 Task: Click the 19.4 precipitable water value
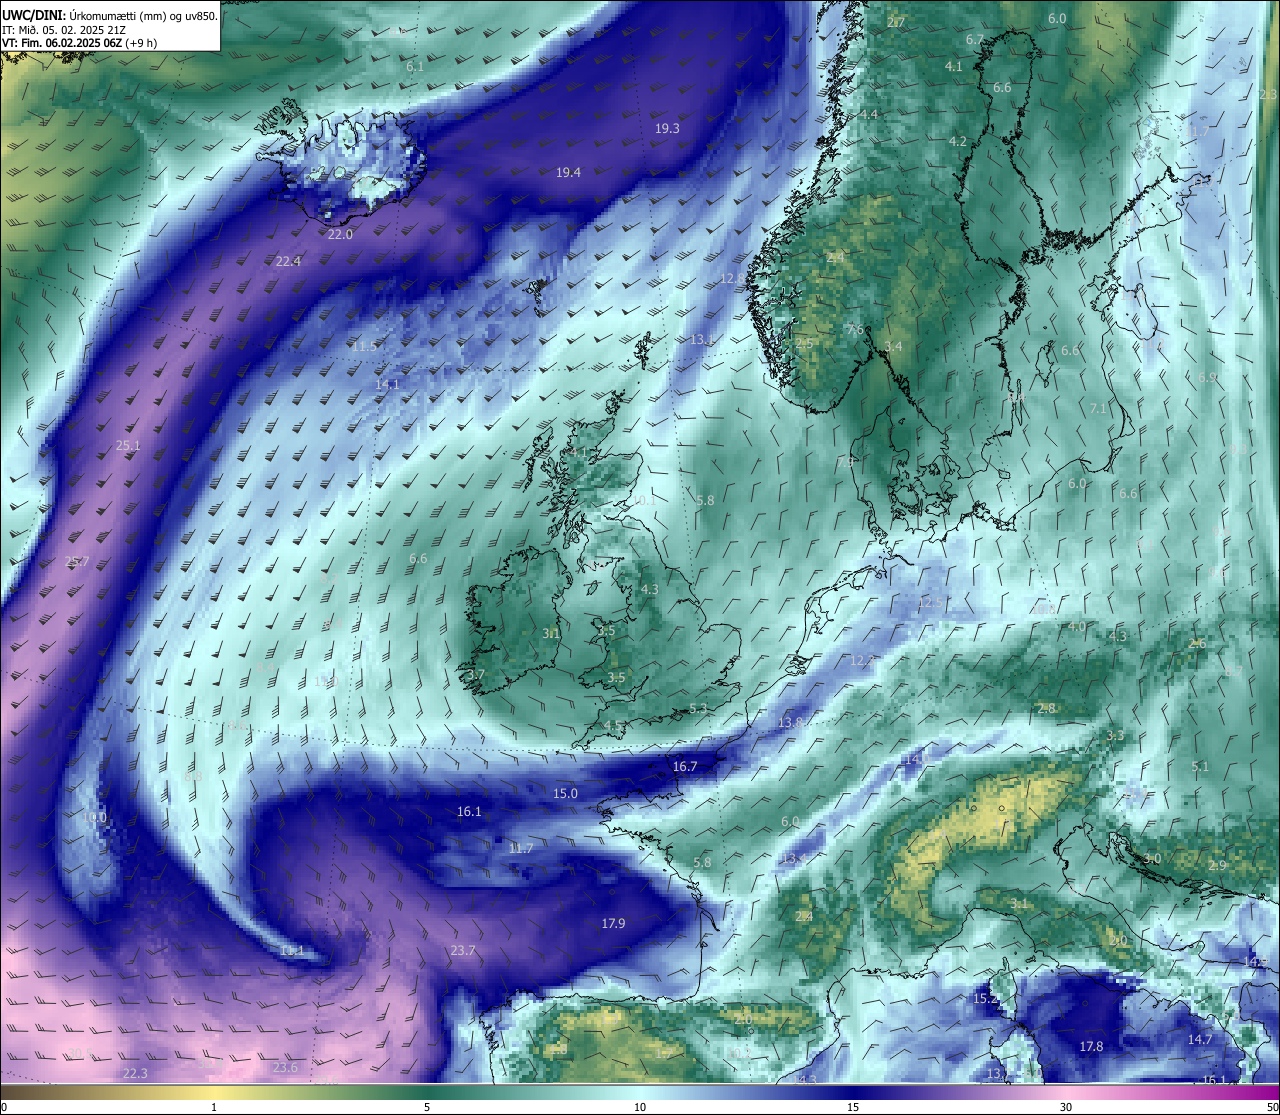click(568, 172)
